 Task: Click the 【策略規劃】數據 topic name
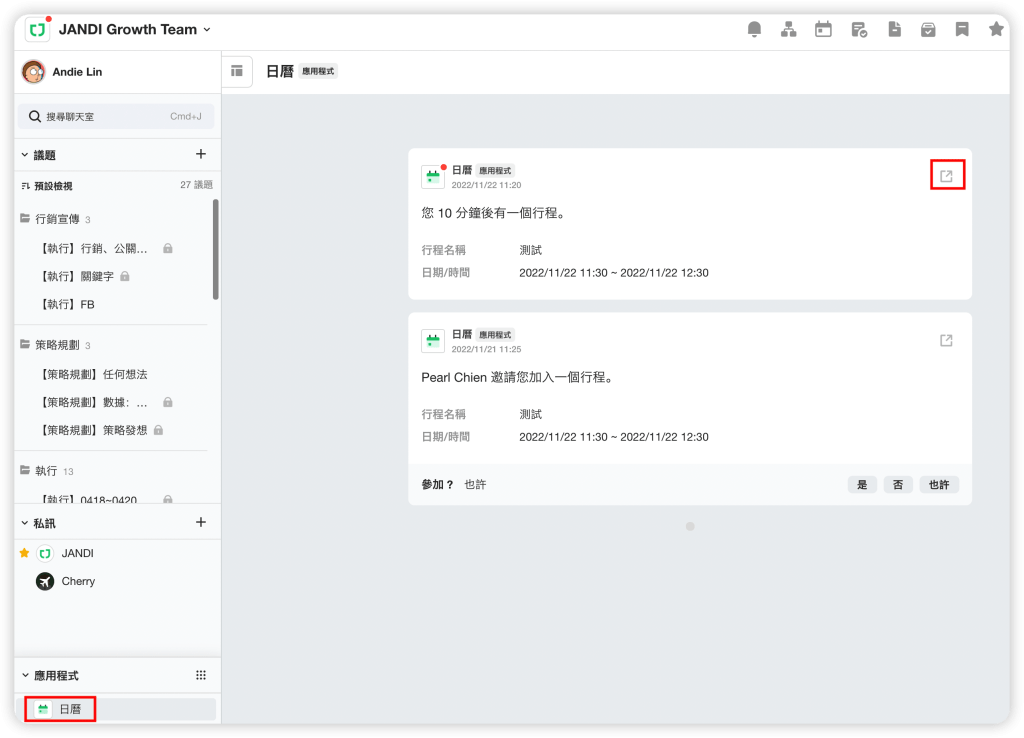[x=93, y=402]
